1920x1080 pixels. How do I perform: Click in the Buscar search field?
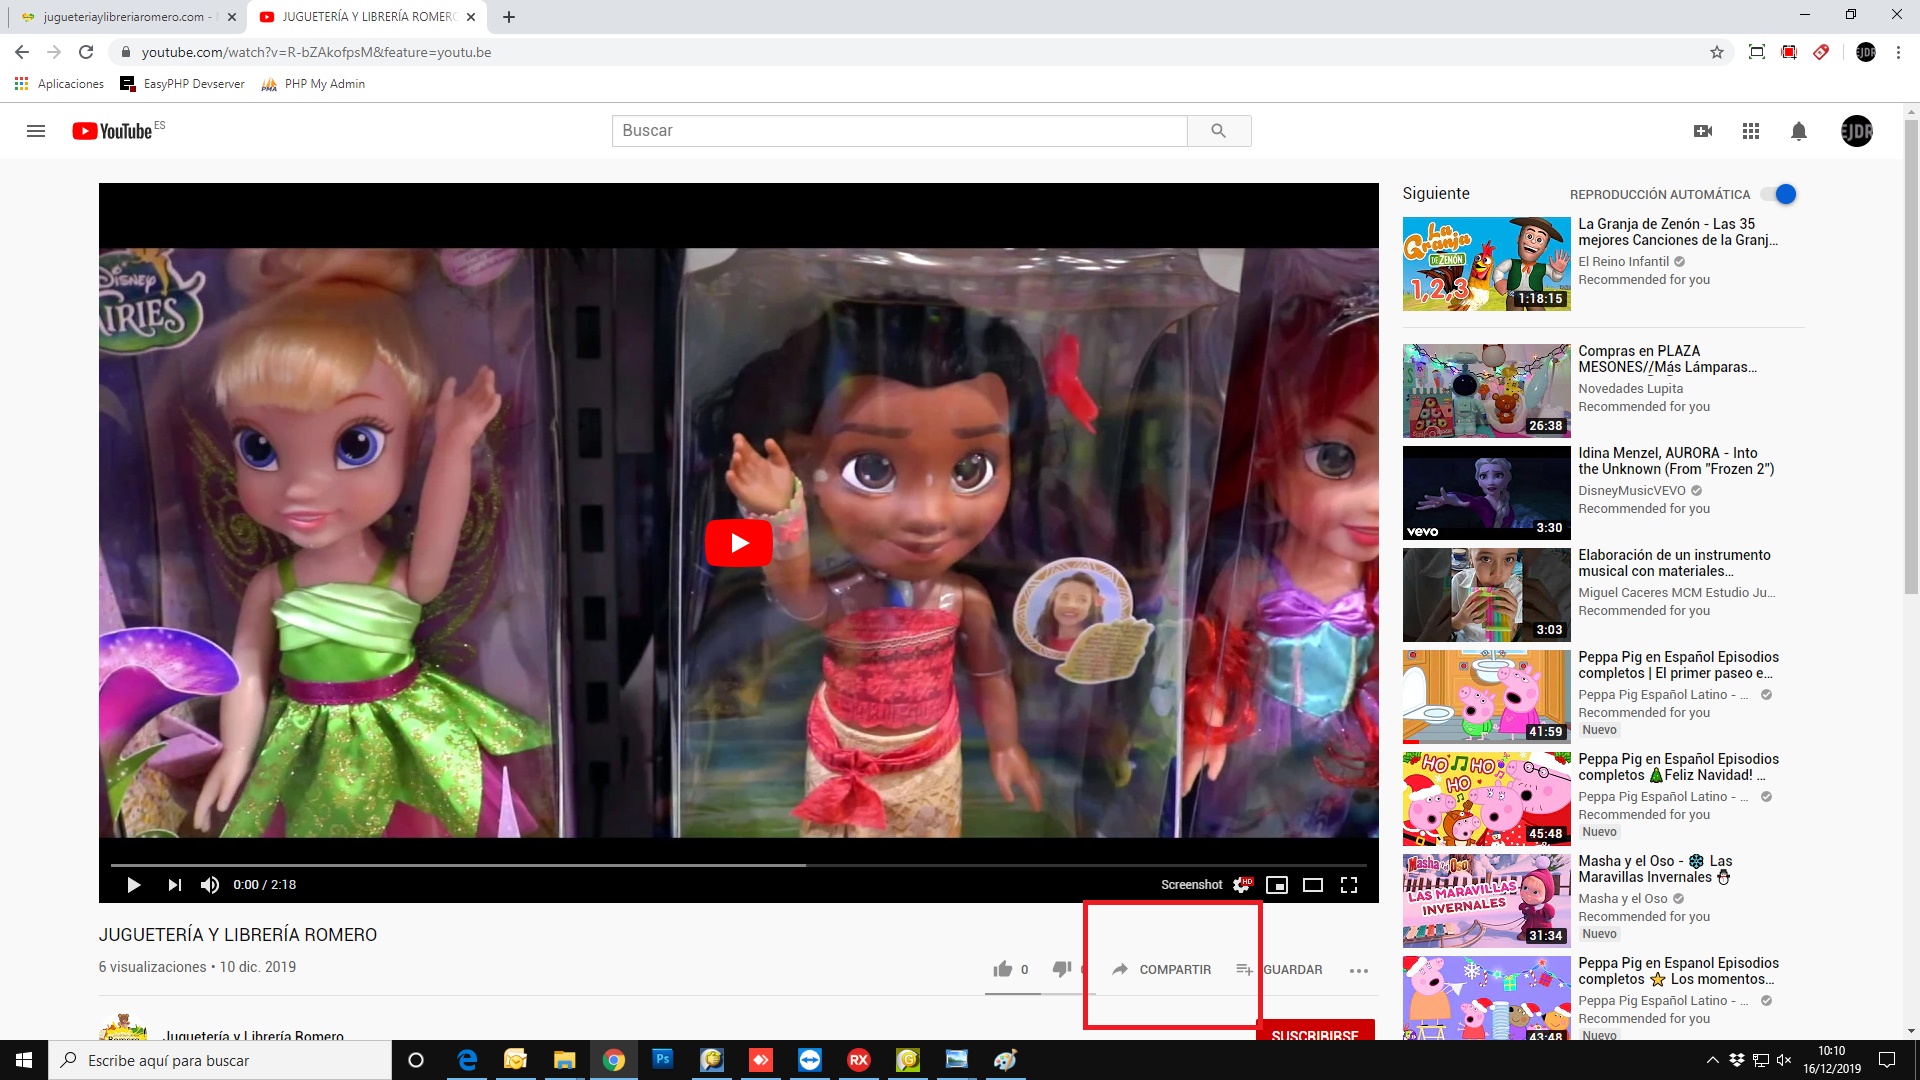(x=900, y=131)
